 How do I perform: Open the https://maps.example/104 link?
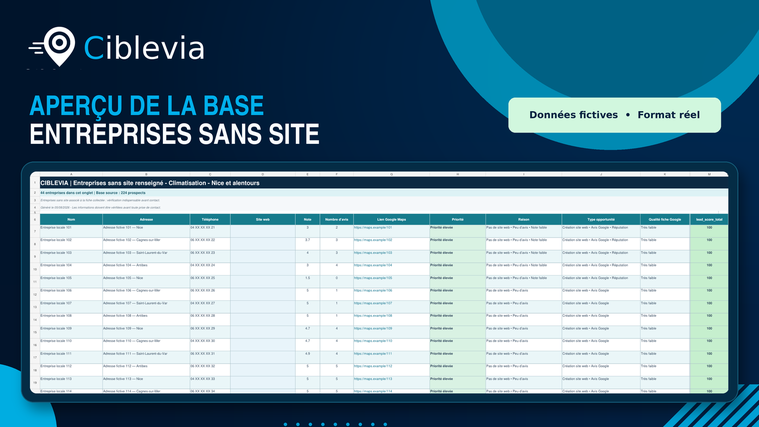[x=373, y=265]
